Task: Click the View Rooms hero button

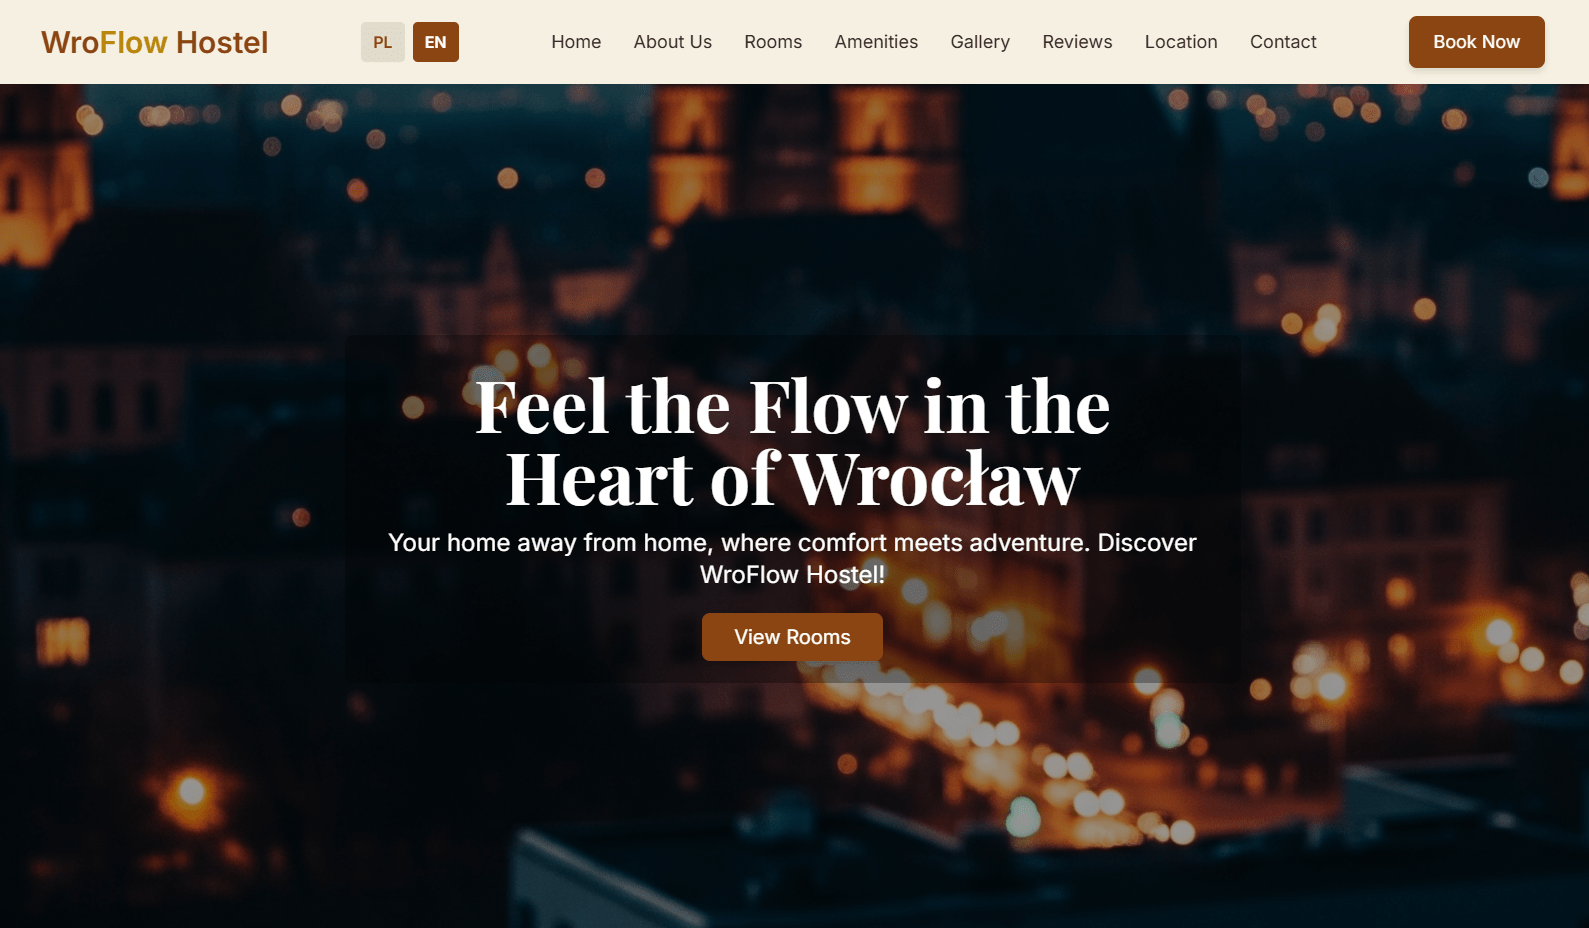Action: tap(792, 637)
